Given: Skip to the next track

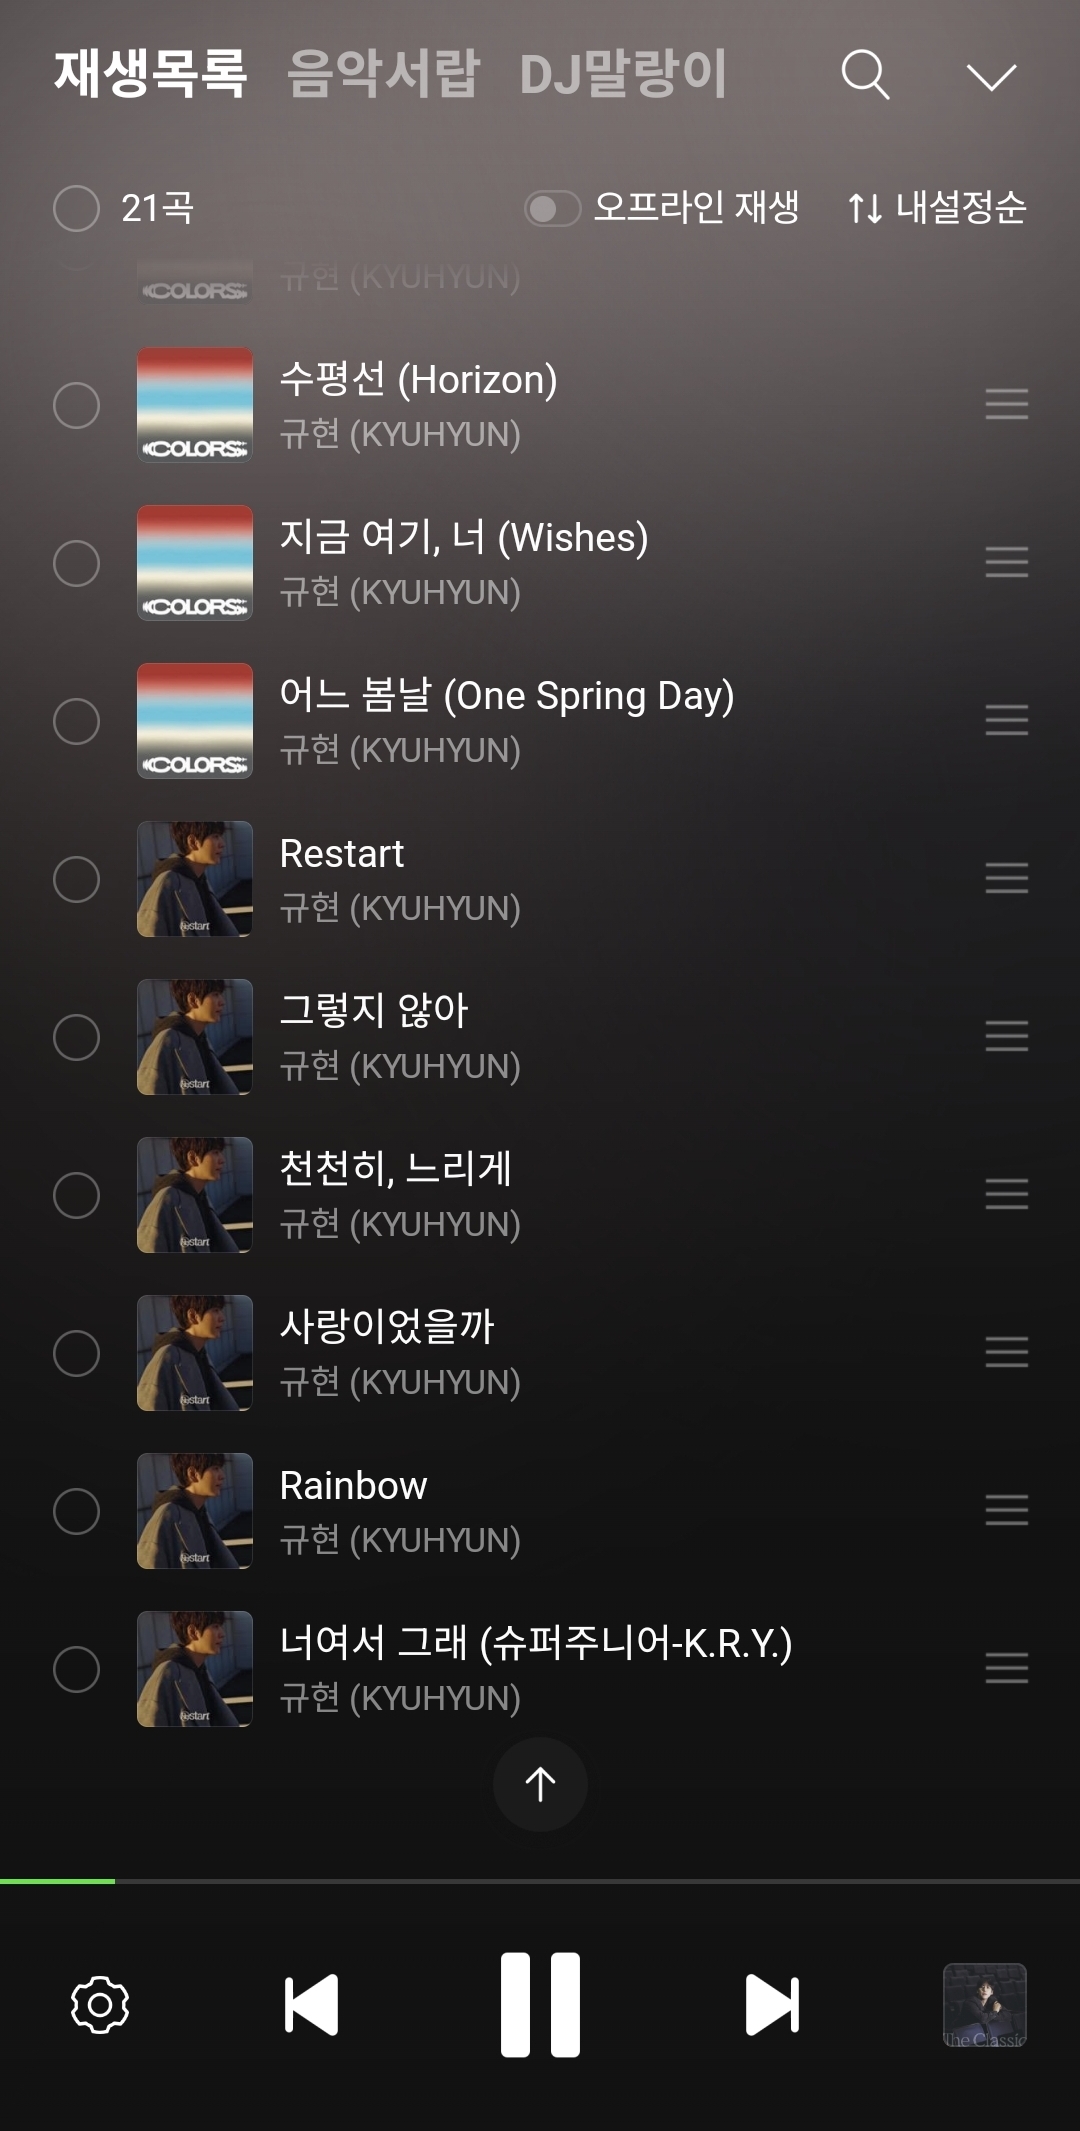Looking at the screenshot, I should 772,2004.
